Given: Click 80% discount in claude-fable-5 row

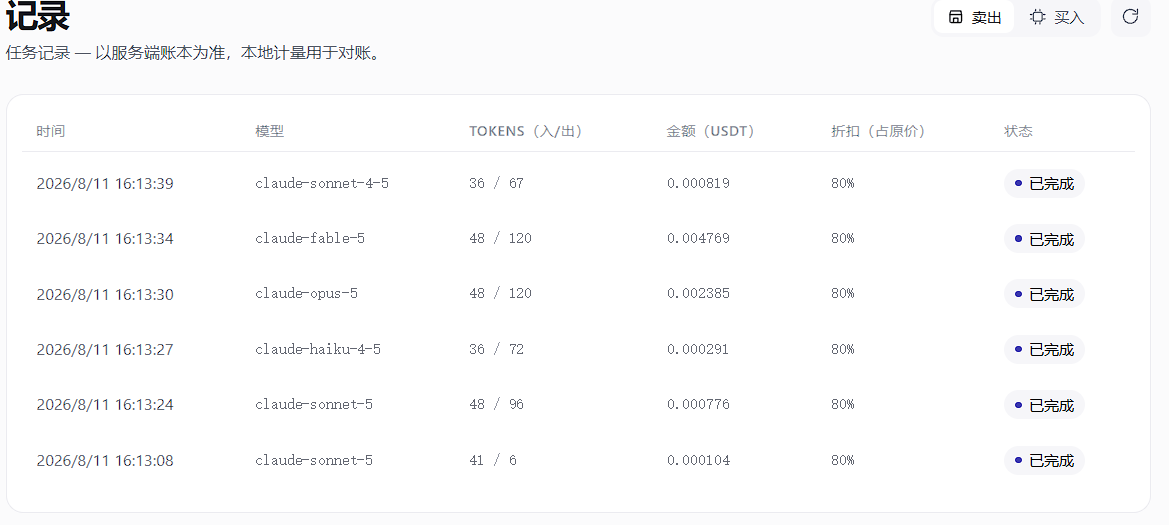Looking at the screenshot, I should (x=843, y=239).
